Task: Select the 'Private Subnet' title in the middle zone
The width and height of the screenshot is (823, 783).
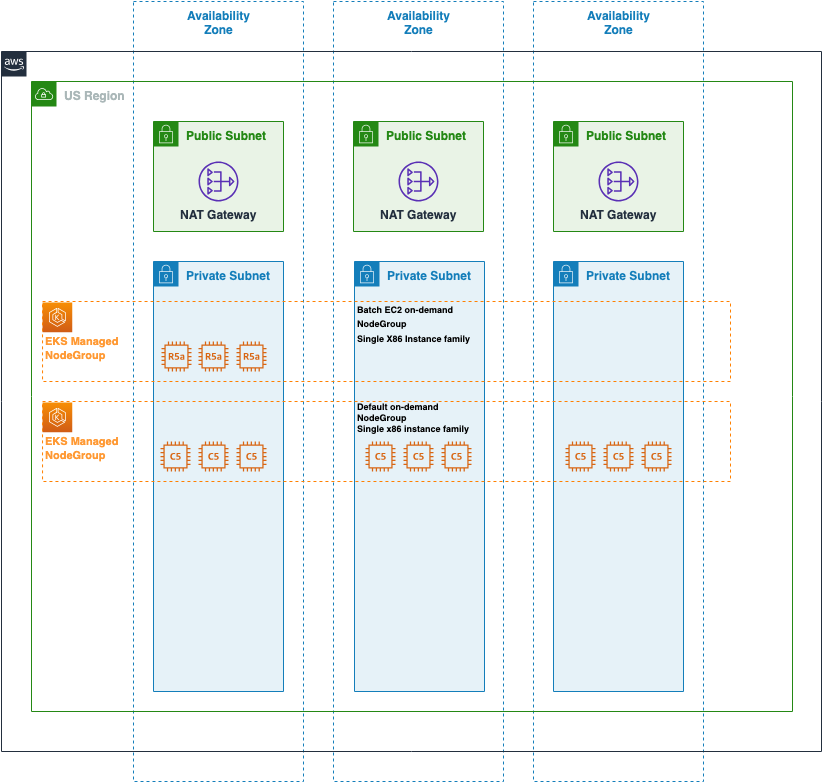Action: (429, 276)
